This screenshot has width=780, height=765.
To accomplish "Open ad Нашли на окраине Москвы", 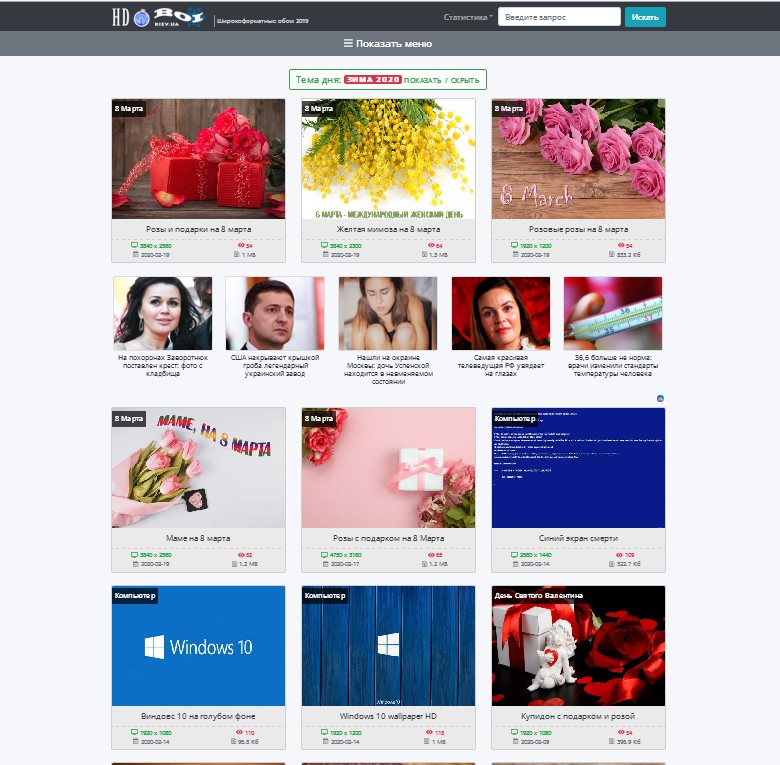I will tap(388, 331).
